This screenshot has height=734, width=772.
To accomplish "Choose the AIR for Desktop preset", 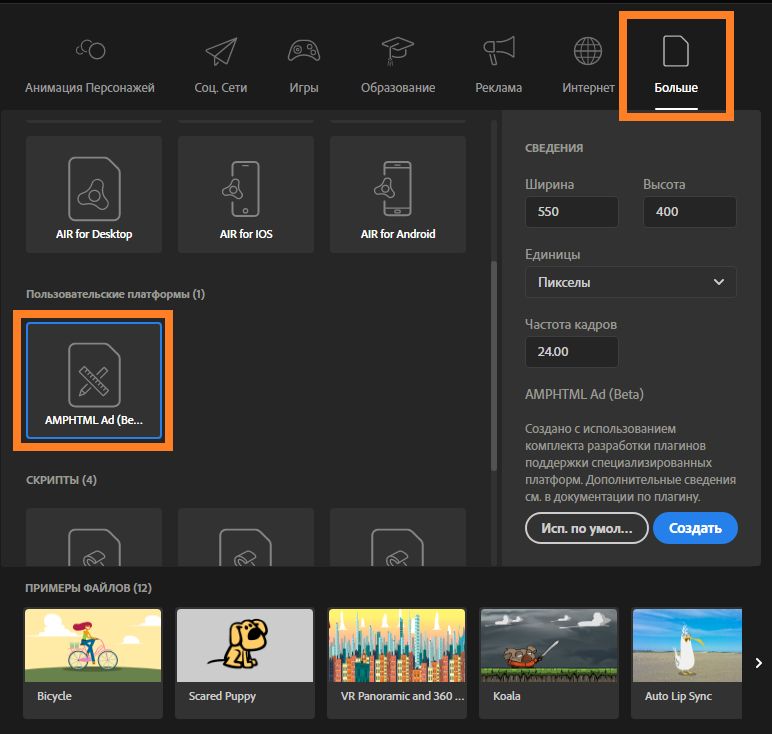I will point(94,194).
